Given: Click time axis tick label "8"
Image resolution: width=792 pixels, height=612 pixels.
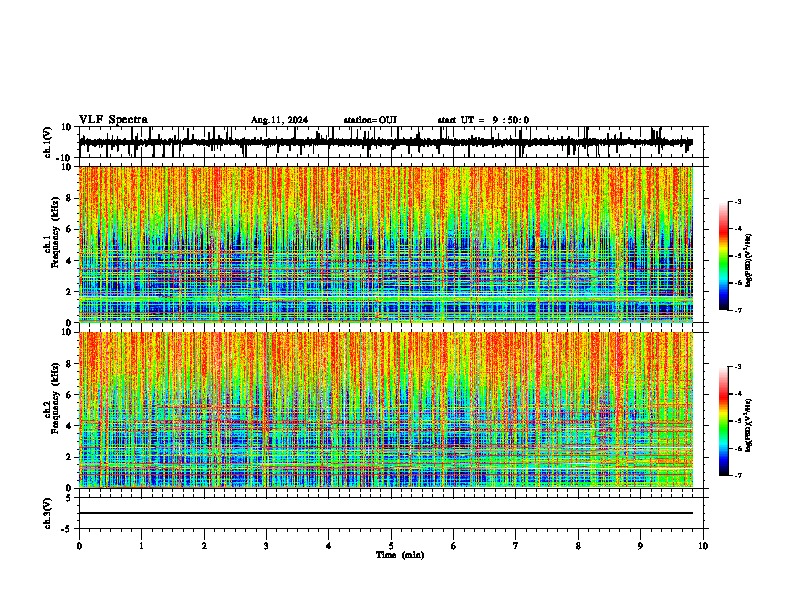Looking at the screenshot, I should point(578,546).
